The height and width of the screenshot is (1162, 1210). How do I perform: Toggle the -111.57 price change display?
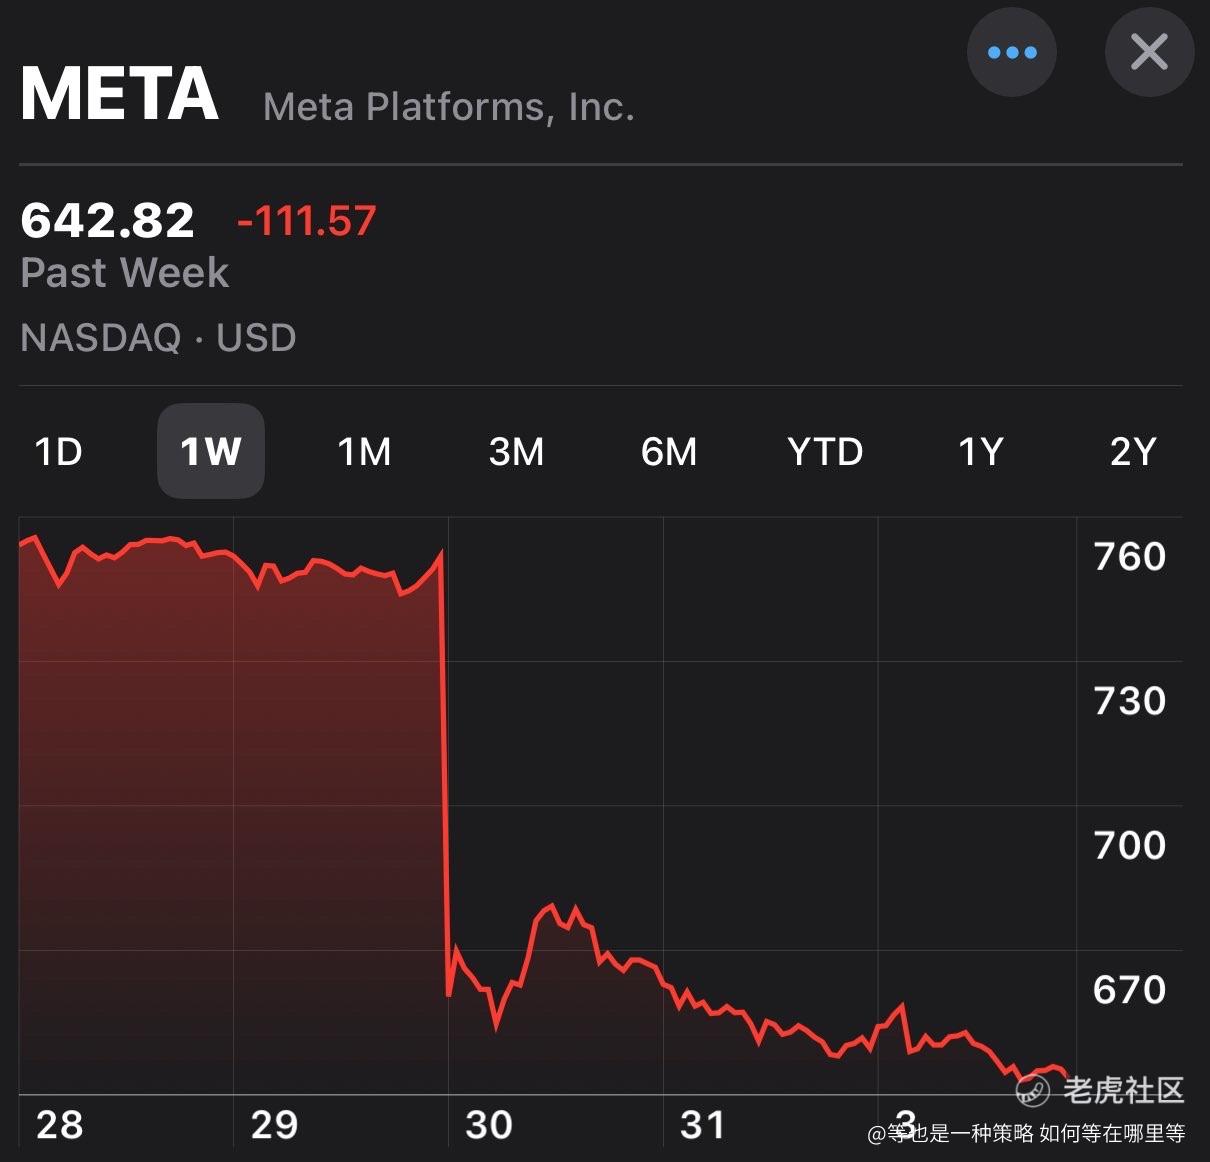[306, 221]
